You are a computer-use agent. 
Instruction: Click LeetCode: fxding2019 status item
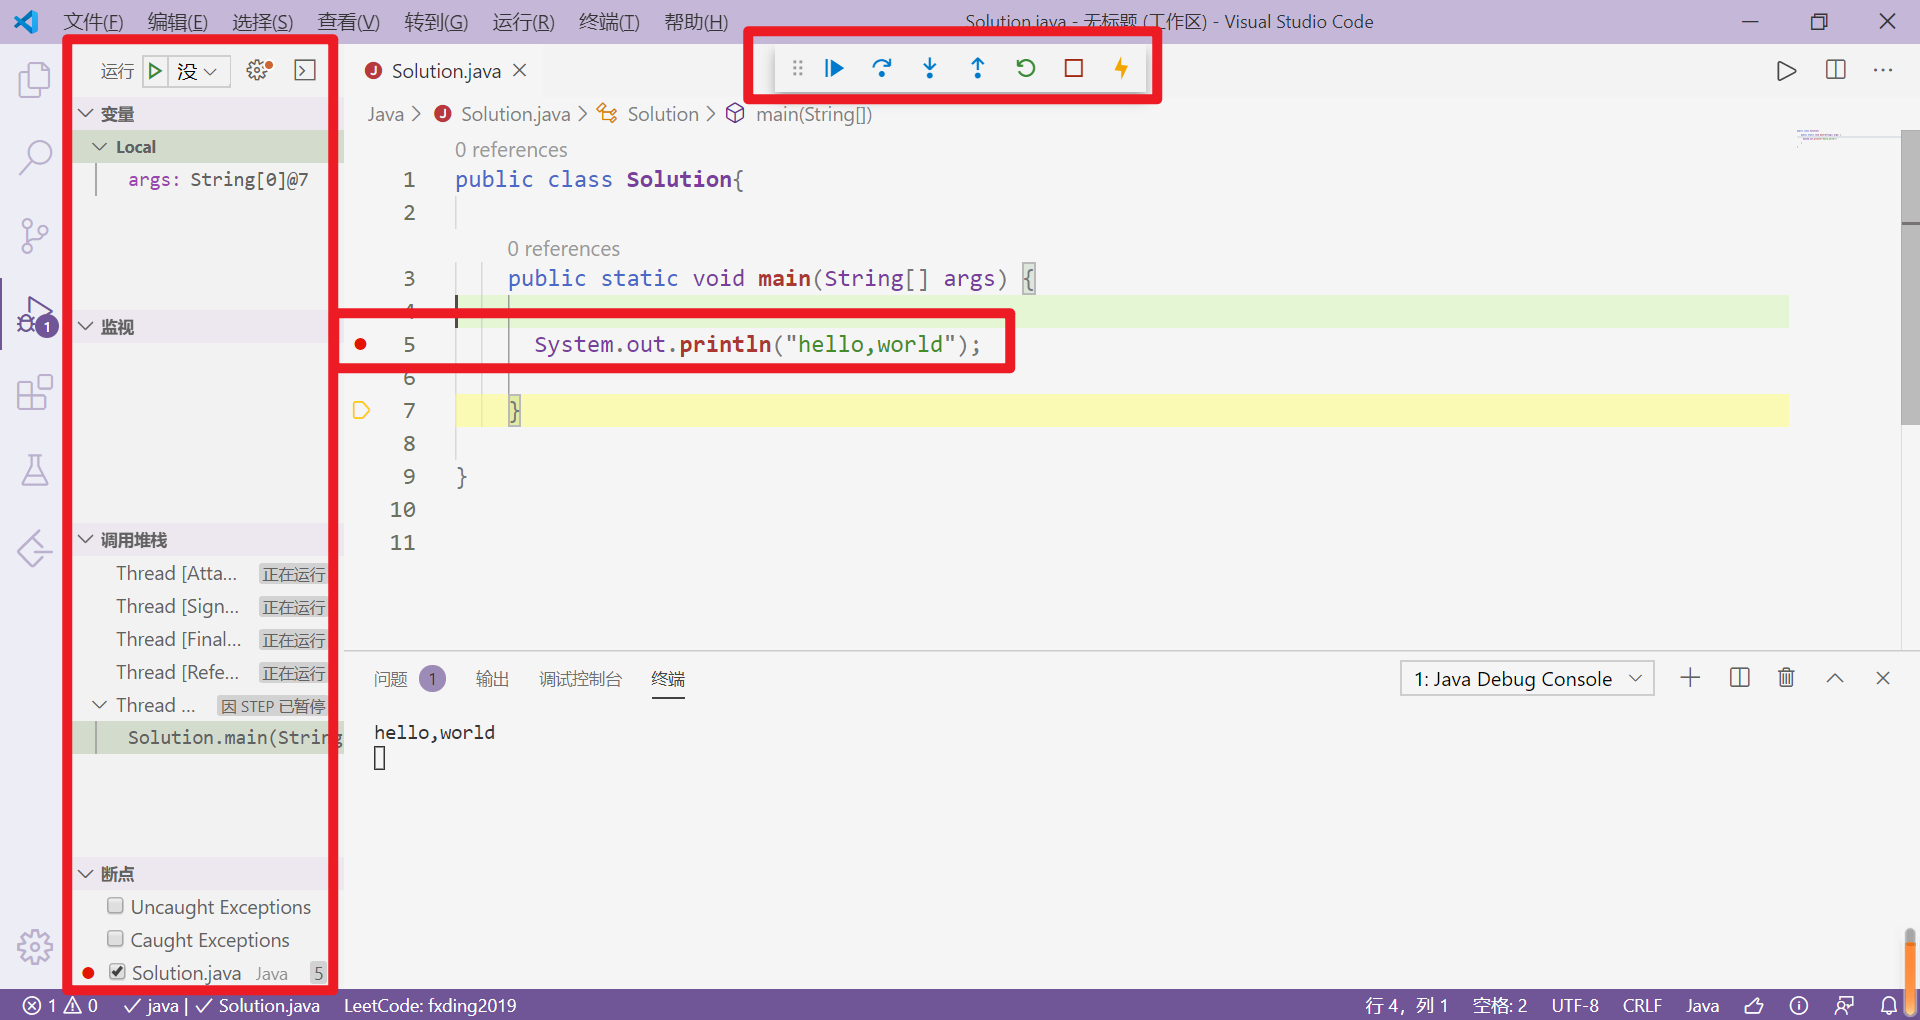coord(430,1005)
